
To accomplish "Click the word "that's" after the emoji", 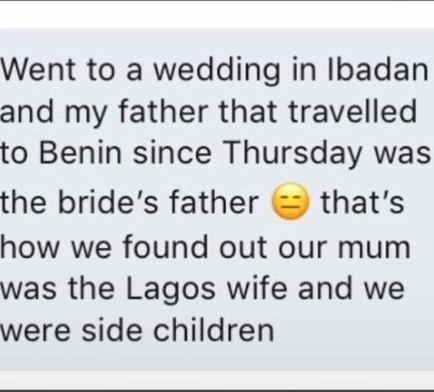I will [363, 201].
